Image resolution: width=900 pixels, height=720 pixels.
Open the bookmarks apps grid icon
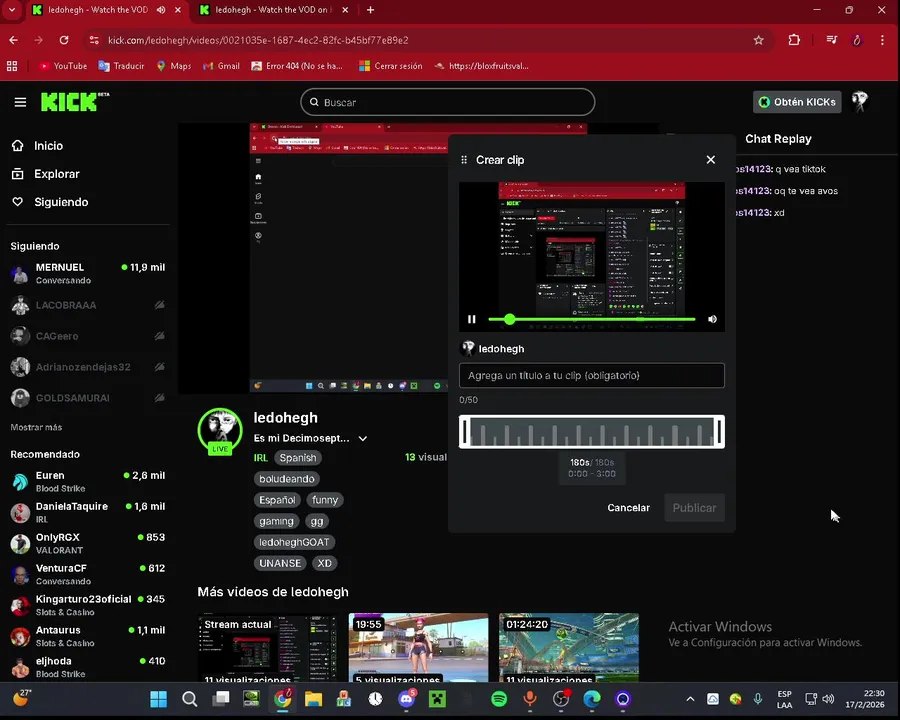[x=11, y=66]
